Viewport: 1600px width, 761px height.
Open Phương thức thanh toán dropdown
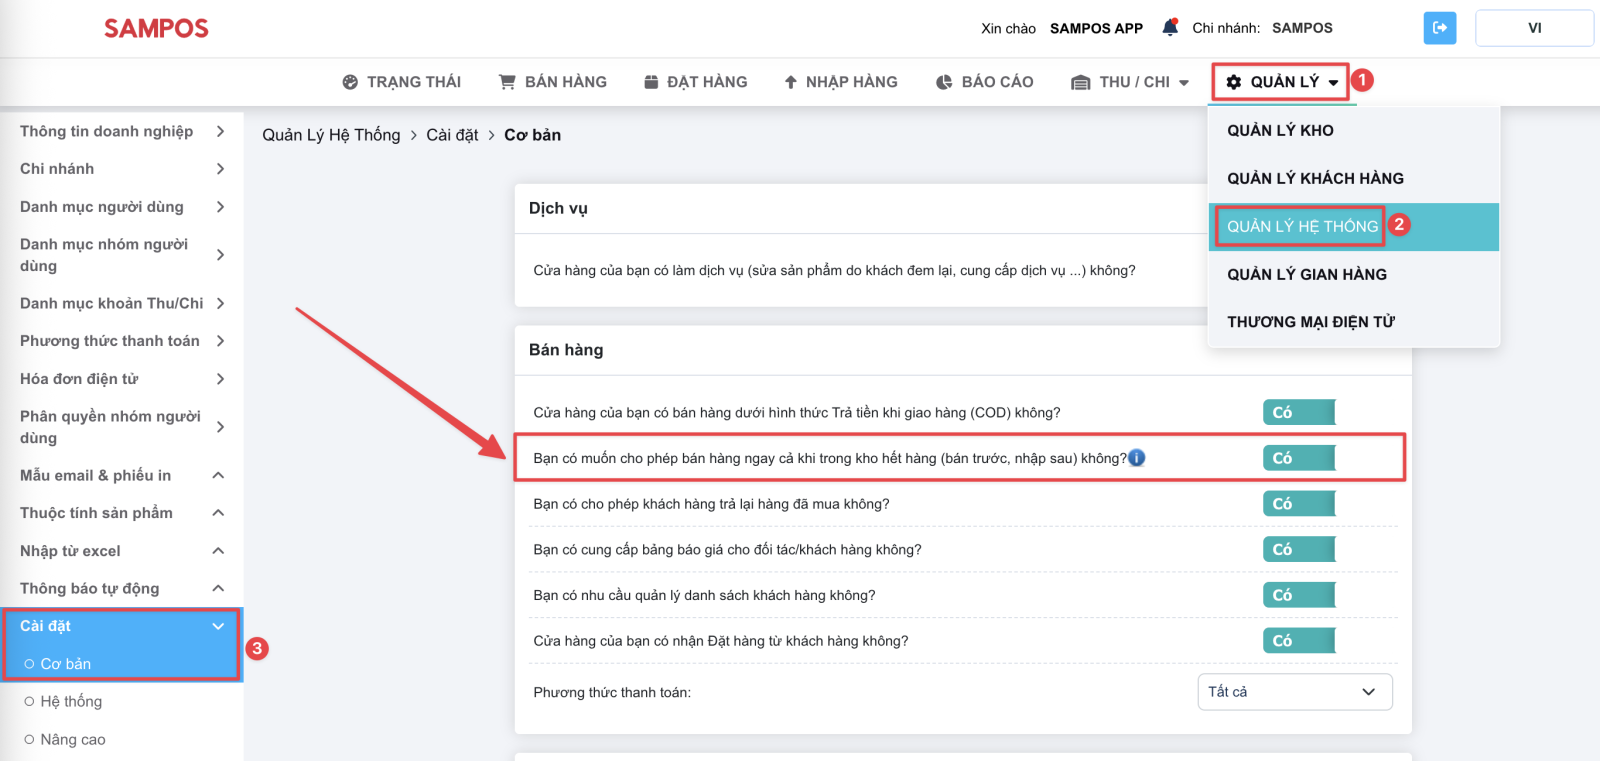tap(1294, 692)
